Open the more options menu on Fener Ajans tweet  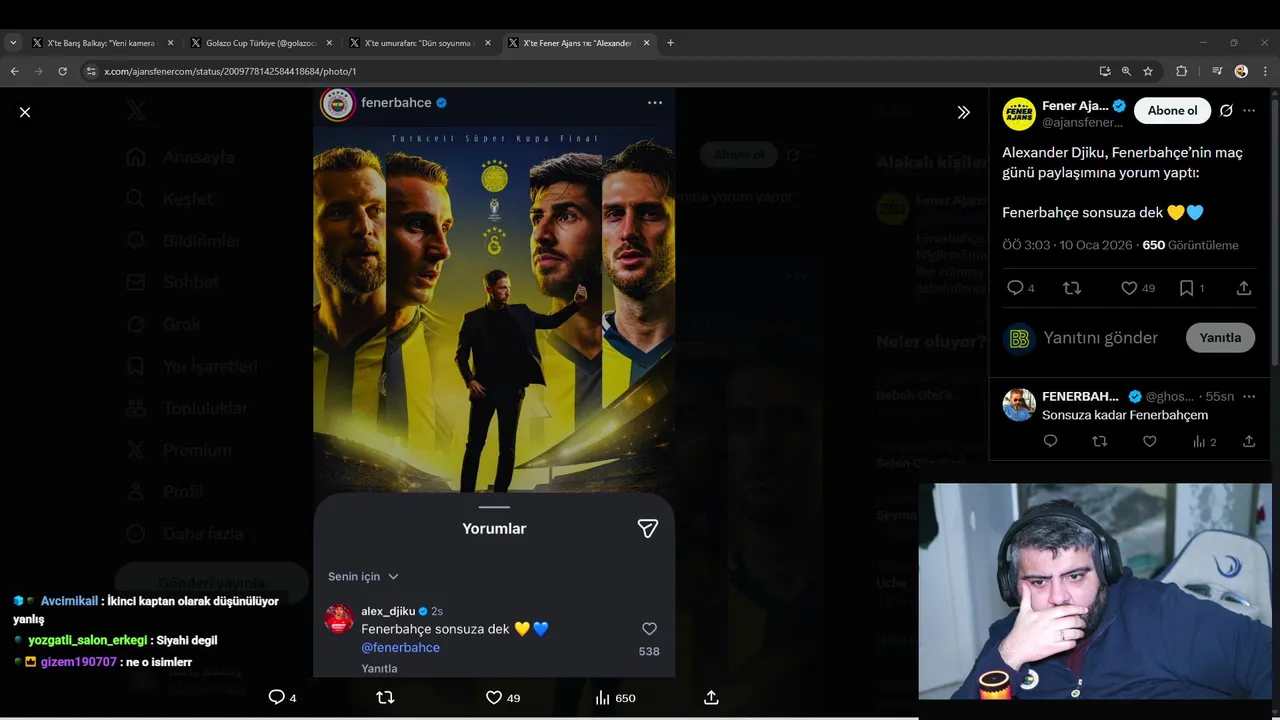[1249, 110]
